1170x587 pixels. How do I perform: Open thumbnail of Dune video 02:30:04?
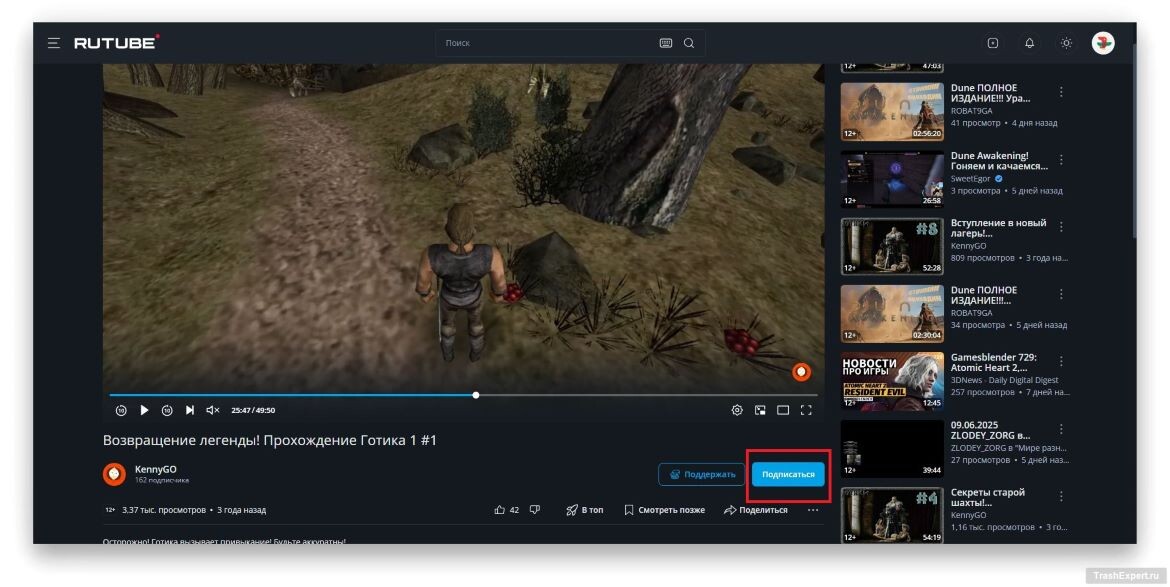(892, 313)
